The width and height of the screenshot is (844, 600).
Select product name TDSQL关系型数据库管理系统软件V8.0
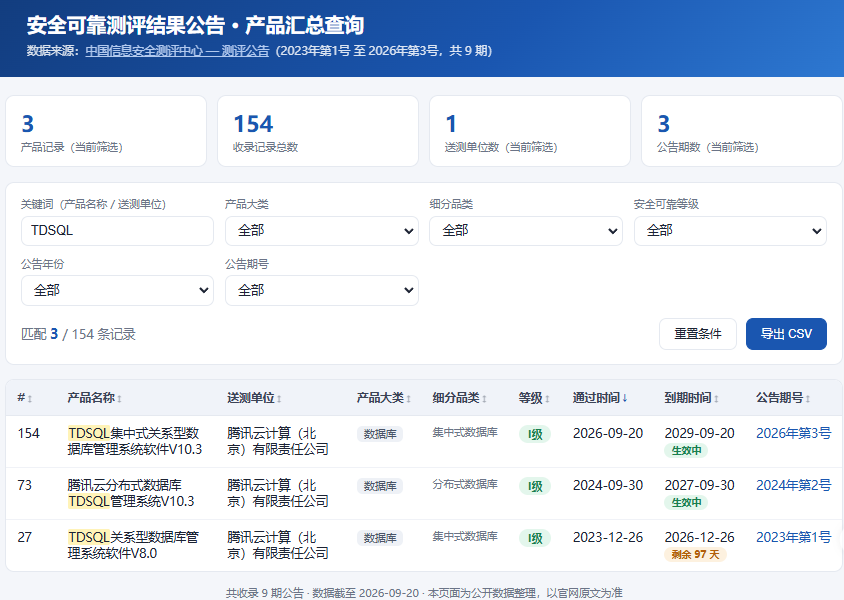point(133,545)
